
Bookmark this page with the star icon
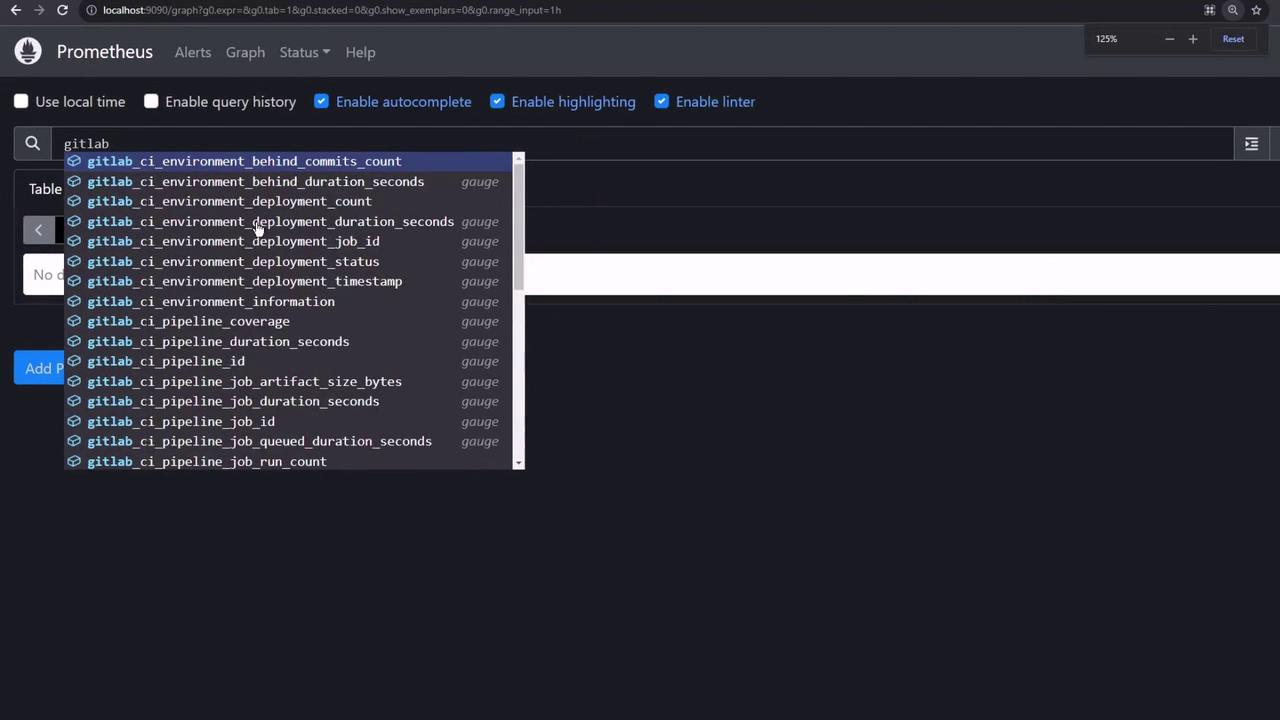coord(1256,10)
